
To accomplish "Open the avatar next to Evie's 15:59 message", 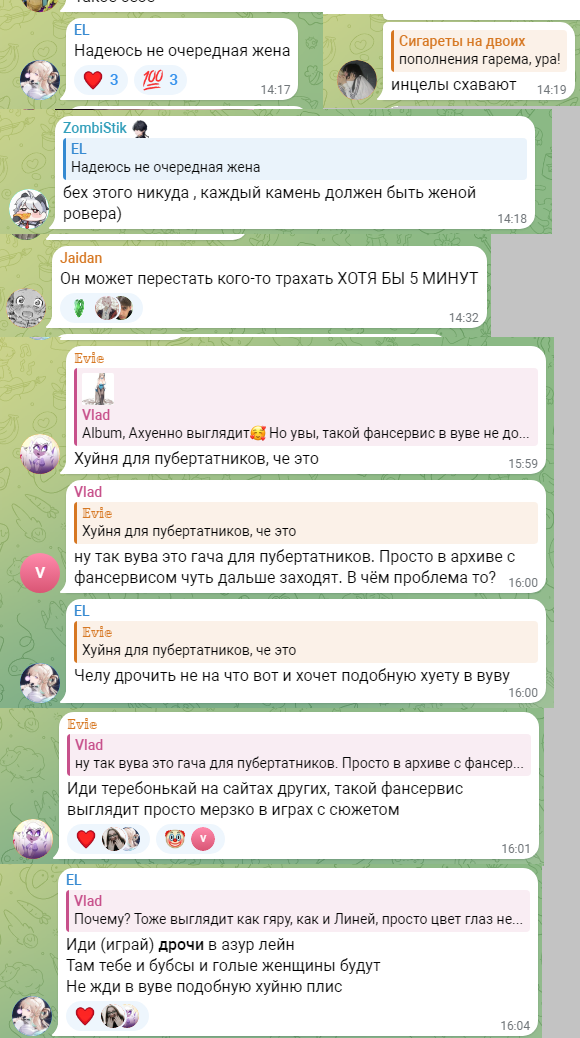I will click(x=40, y=454).
